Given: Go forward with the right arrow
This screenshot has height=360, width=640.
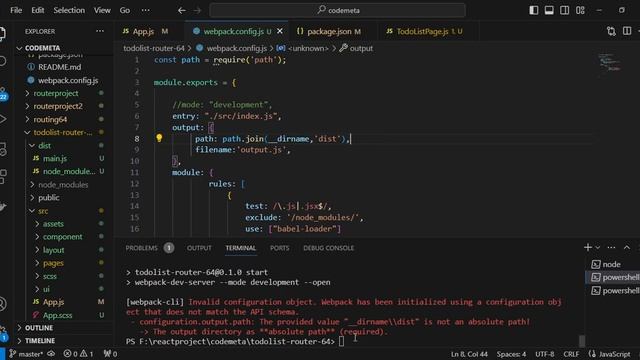Looking at the screenshot, I should click(x=197, y=10).
